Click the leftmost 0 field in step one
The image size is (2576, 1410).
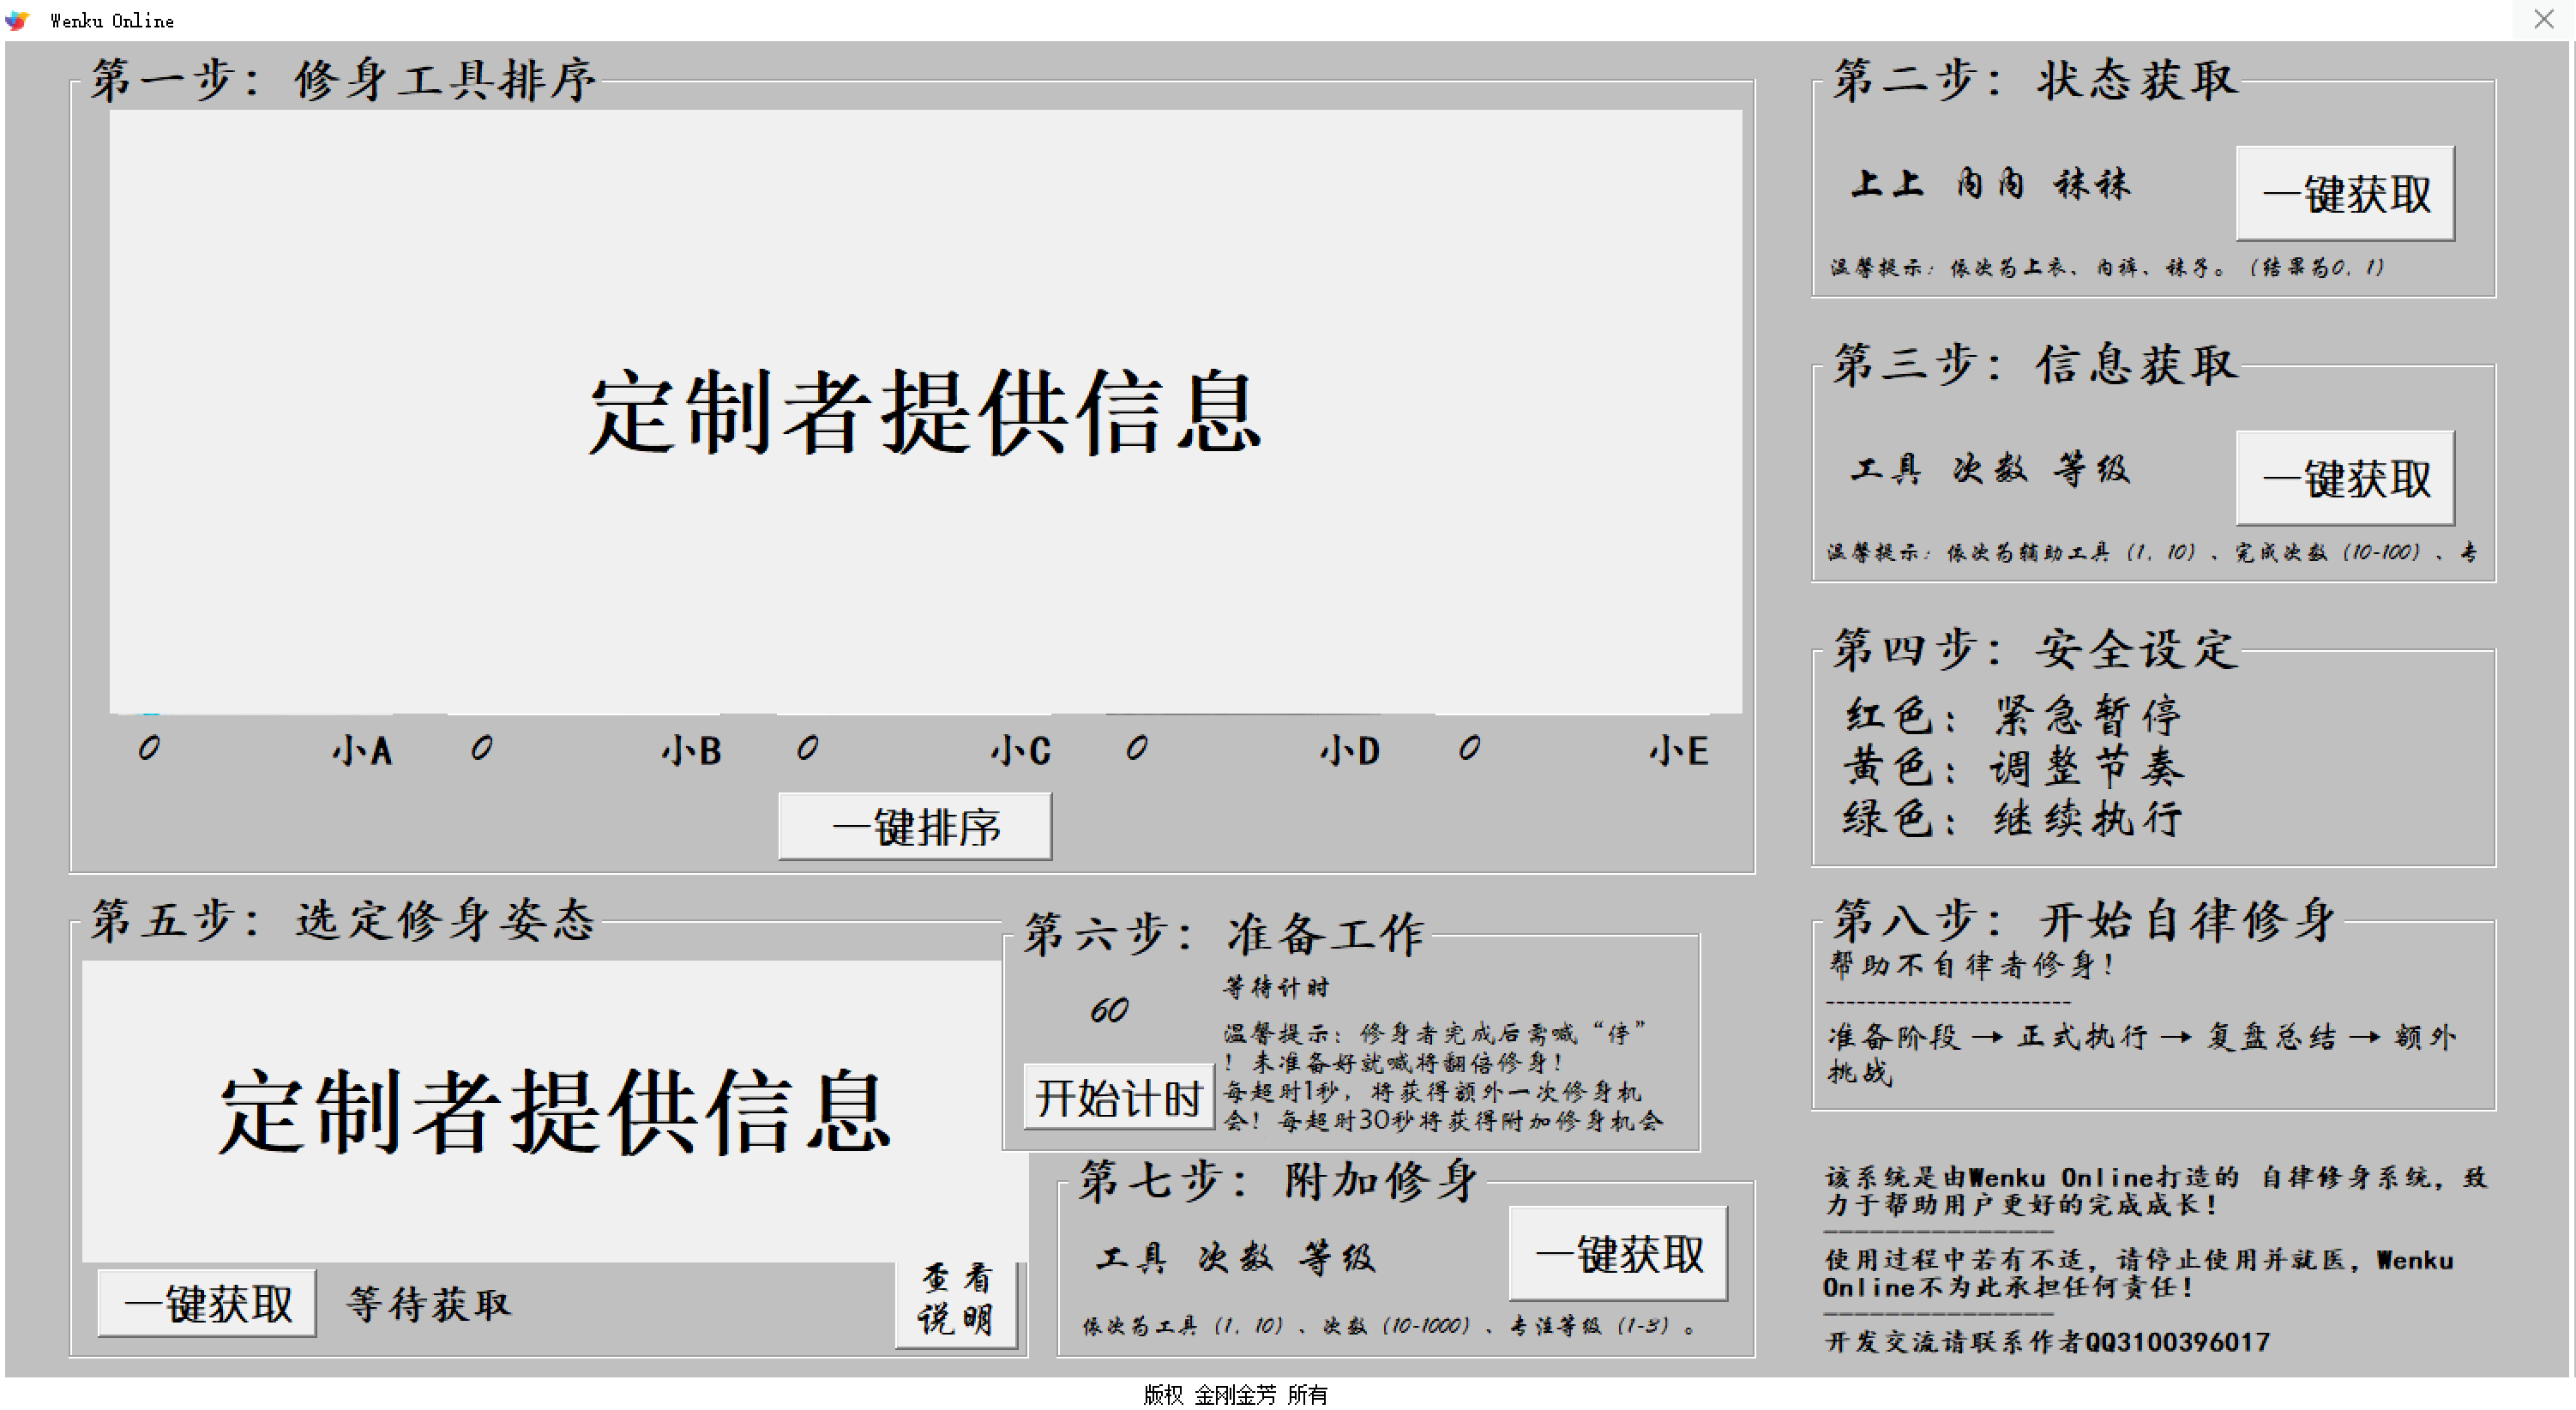tap(150, 748)
